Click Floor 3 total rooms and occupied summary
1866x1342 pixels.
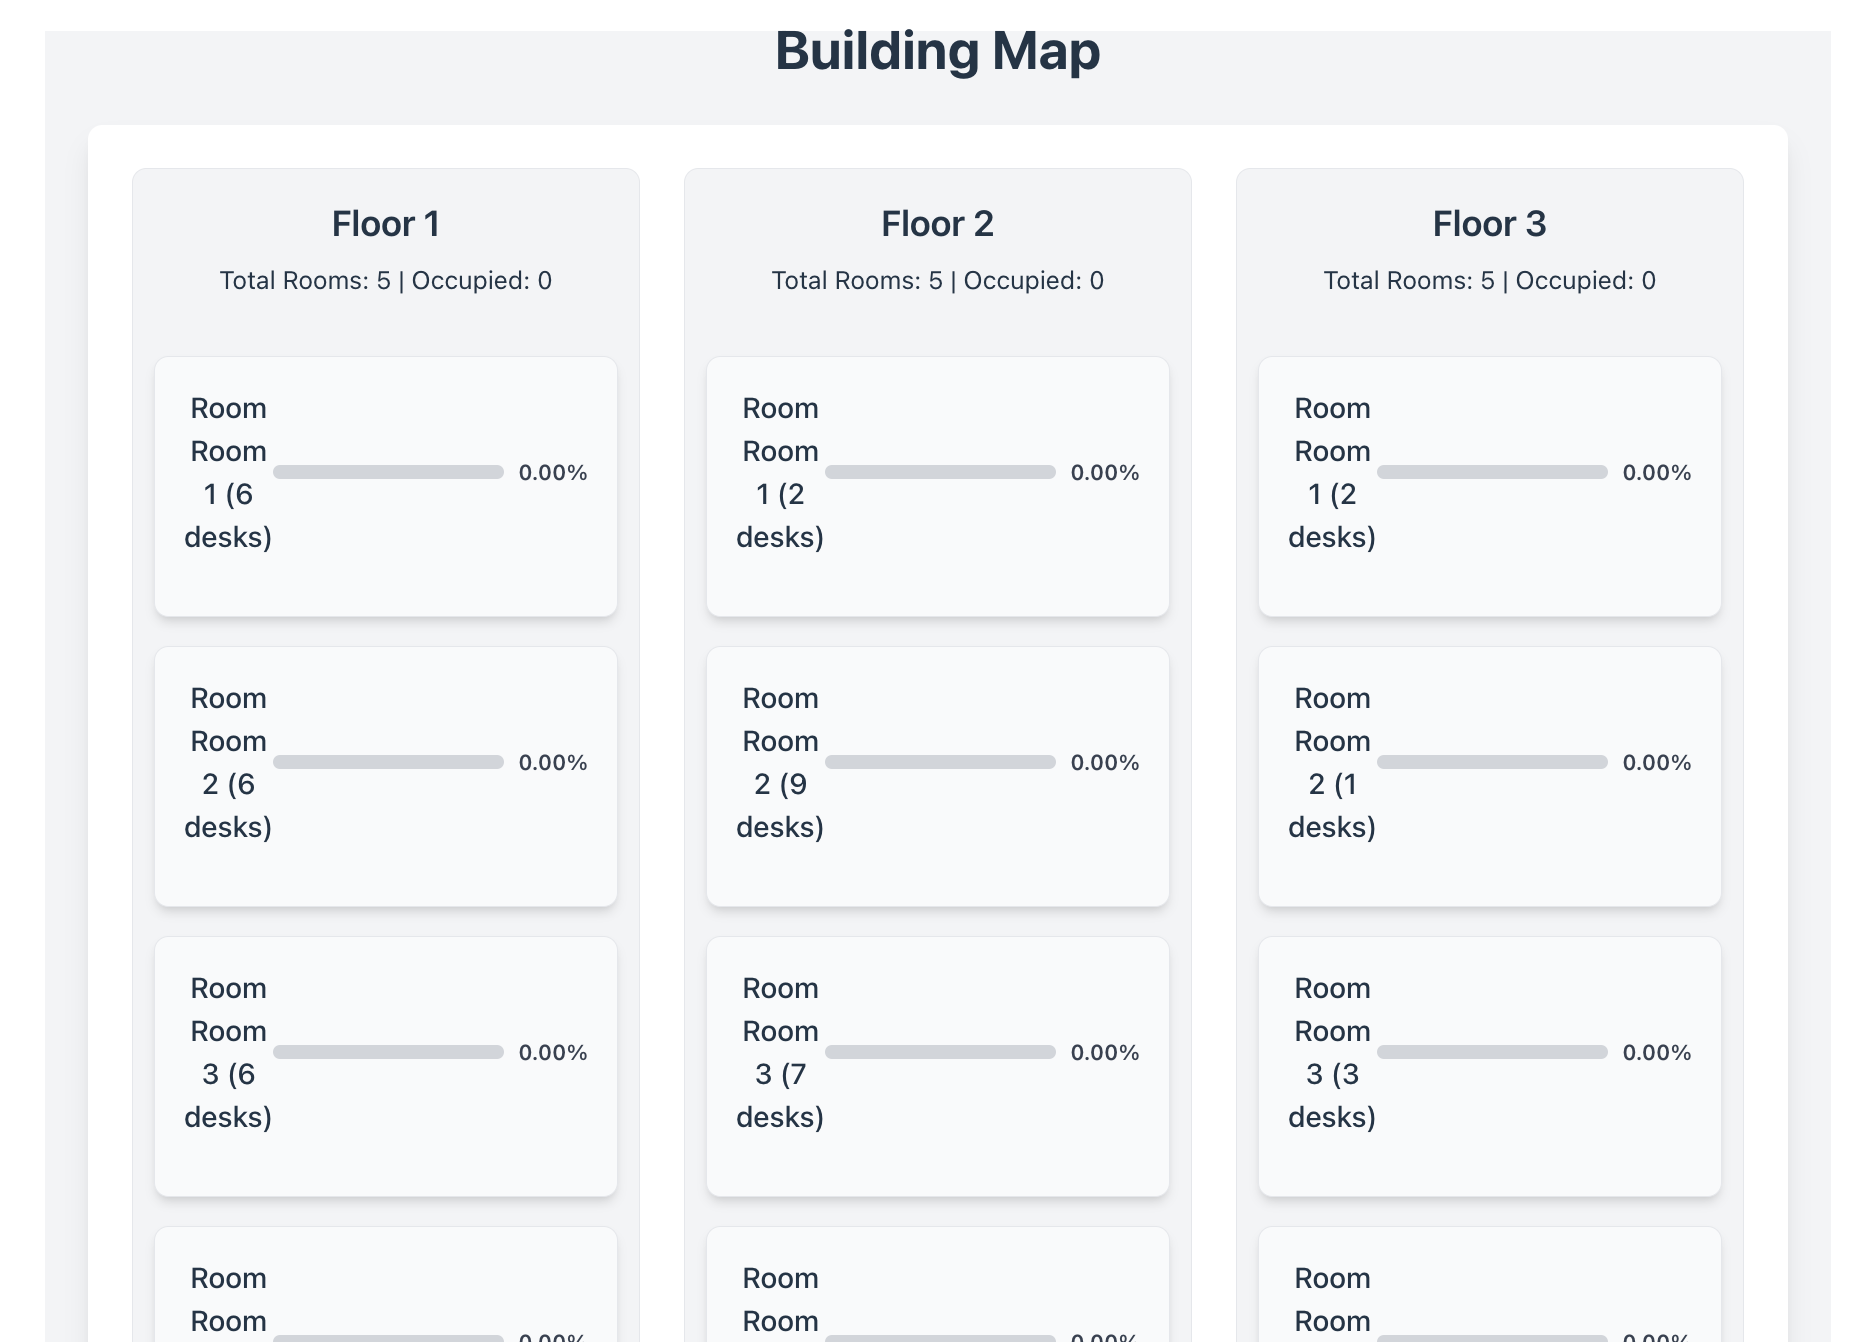(x=1490, y=281)
